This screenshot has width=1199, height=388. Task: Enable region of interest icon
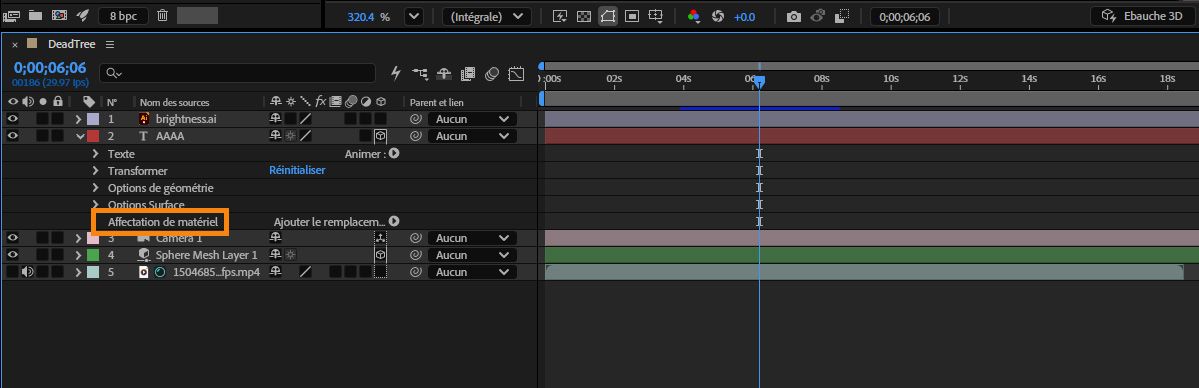click(x=632, y=16)
